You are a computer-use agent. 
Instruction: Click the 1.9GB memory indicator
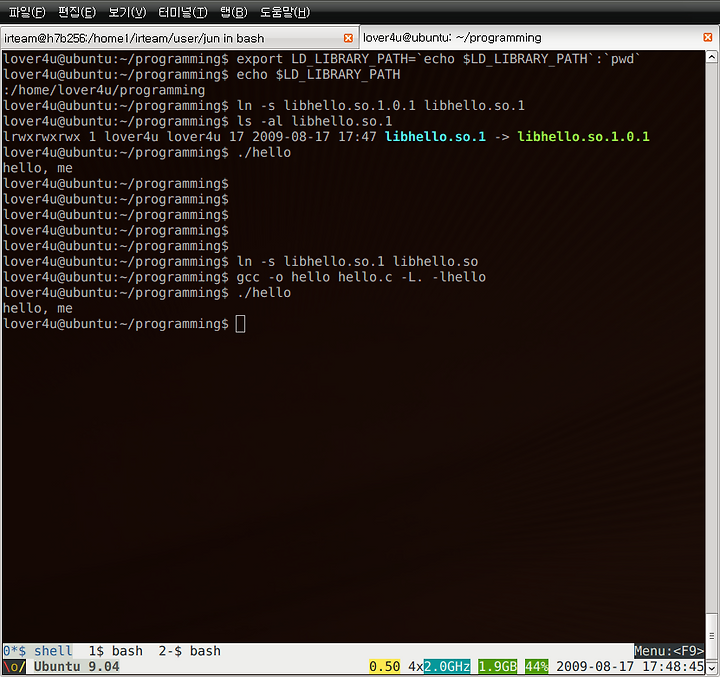[498, 666]
